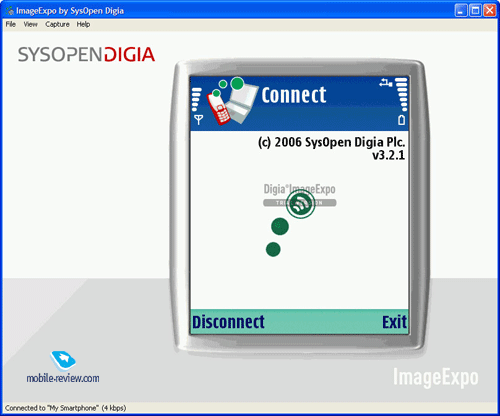The width and height of the screenshot is (500, 416).
Task: Open the File menu
Action: pos(11,24)
